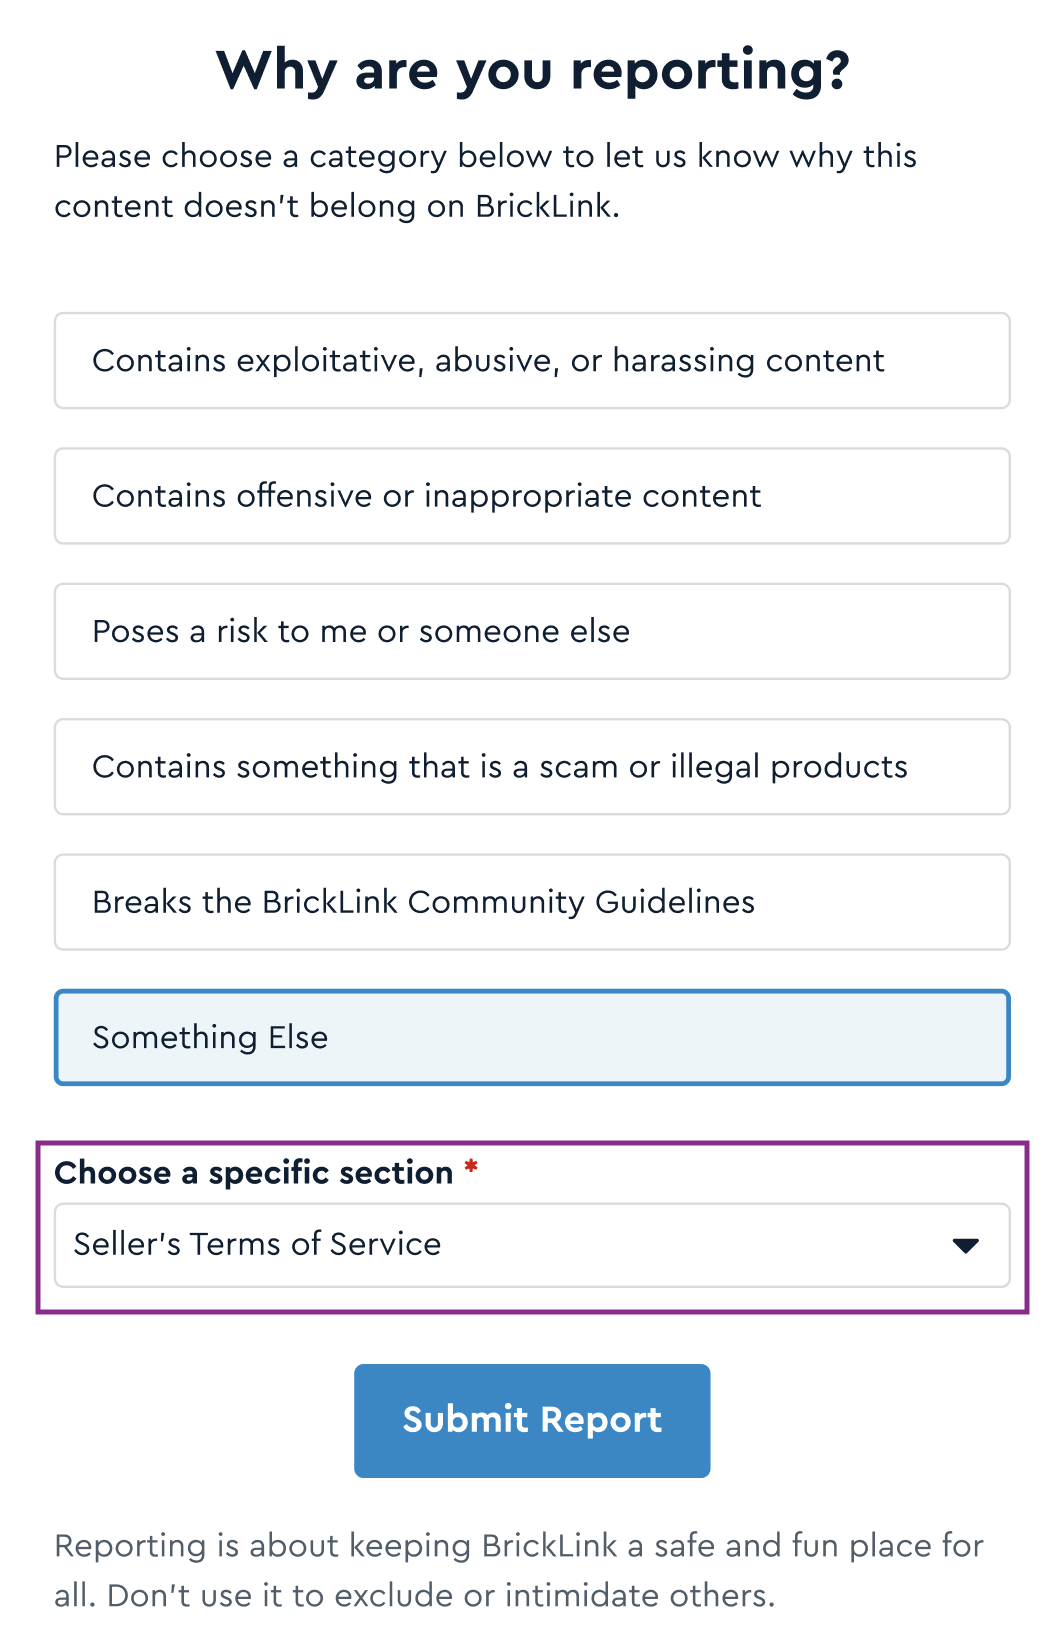Click the black dropdown caret arrow
Image resolution: width=1060 pixels, height=1645 pixels.
[x=965, y=1246]
